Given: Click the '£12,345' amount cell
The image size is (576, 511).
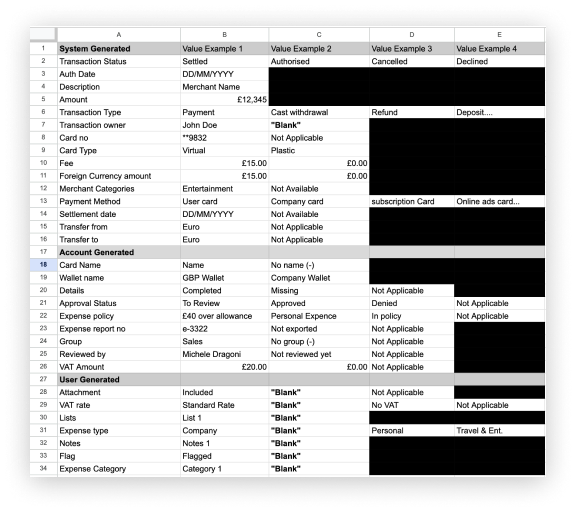Looking at the screenshot, I should (x=224, y=100).
